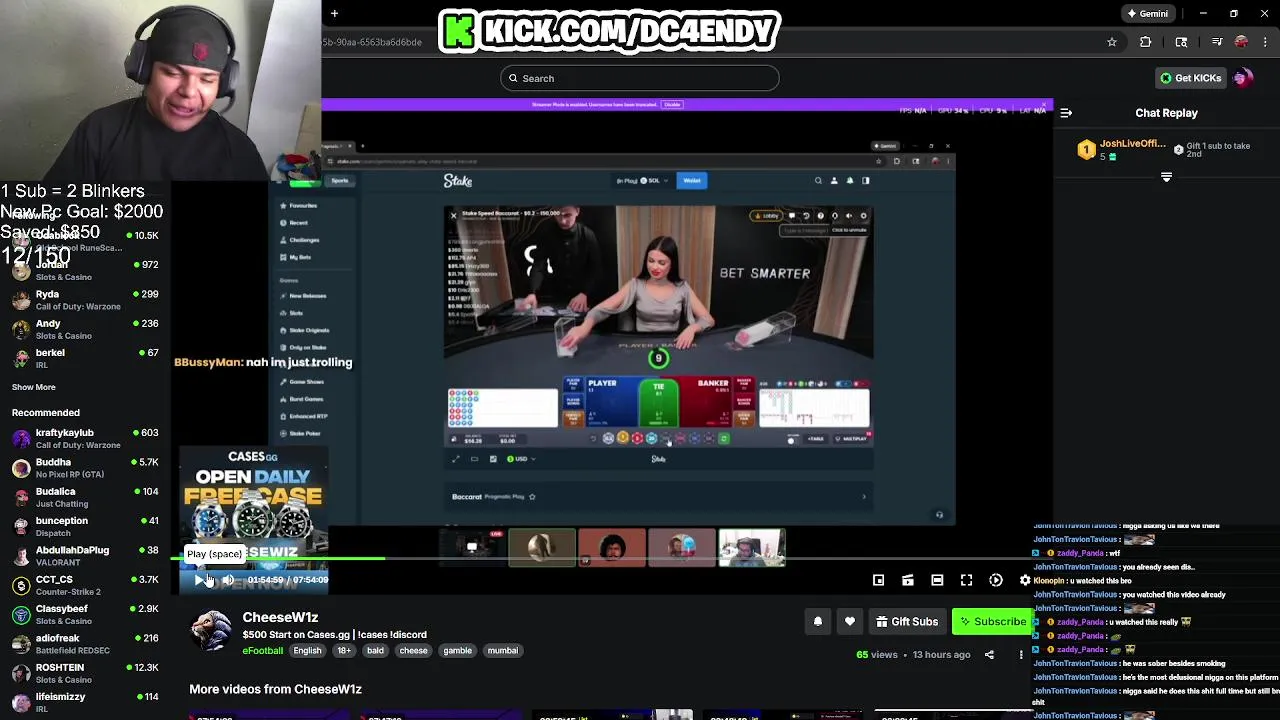
Task: Open CCT_CS recommended channel
Action: click(x=85, y=585)
